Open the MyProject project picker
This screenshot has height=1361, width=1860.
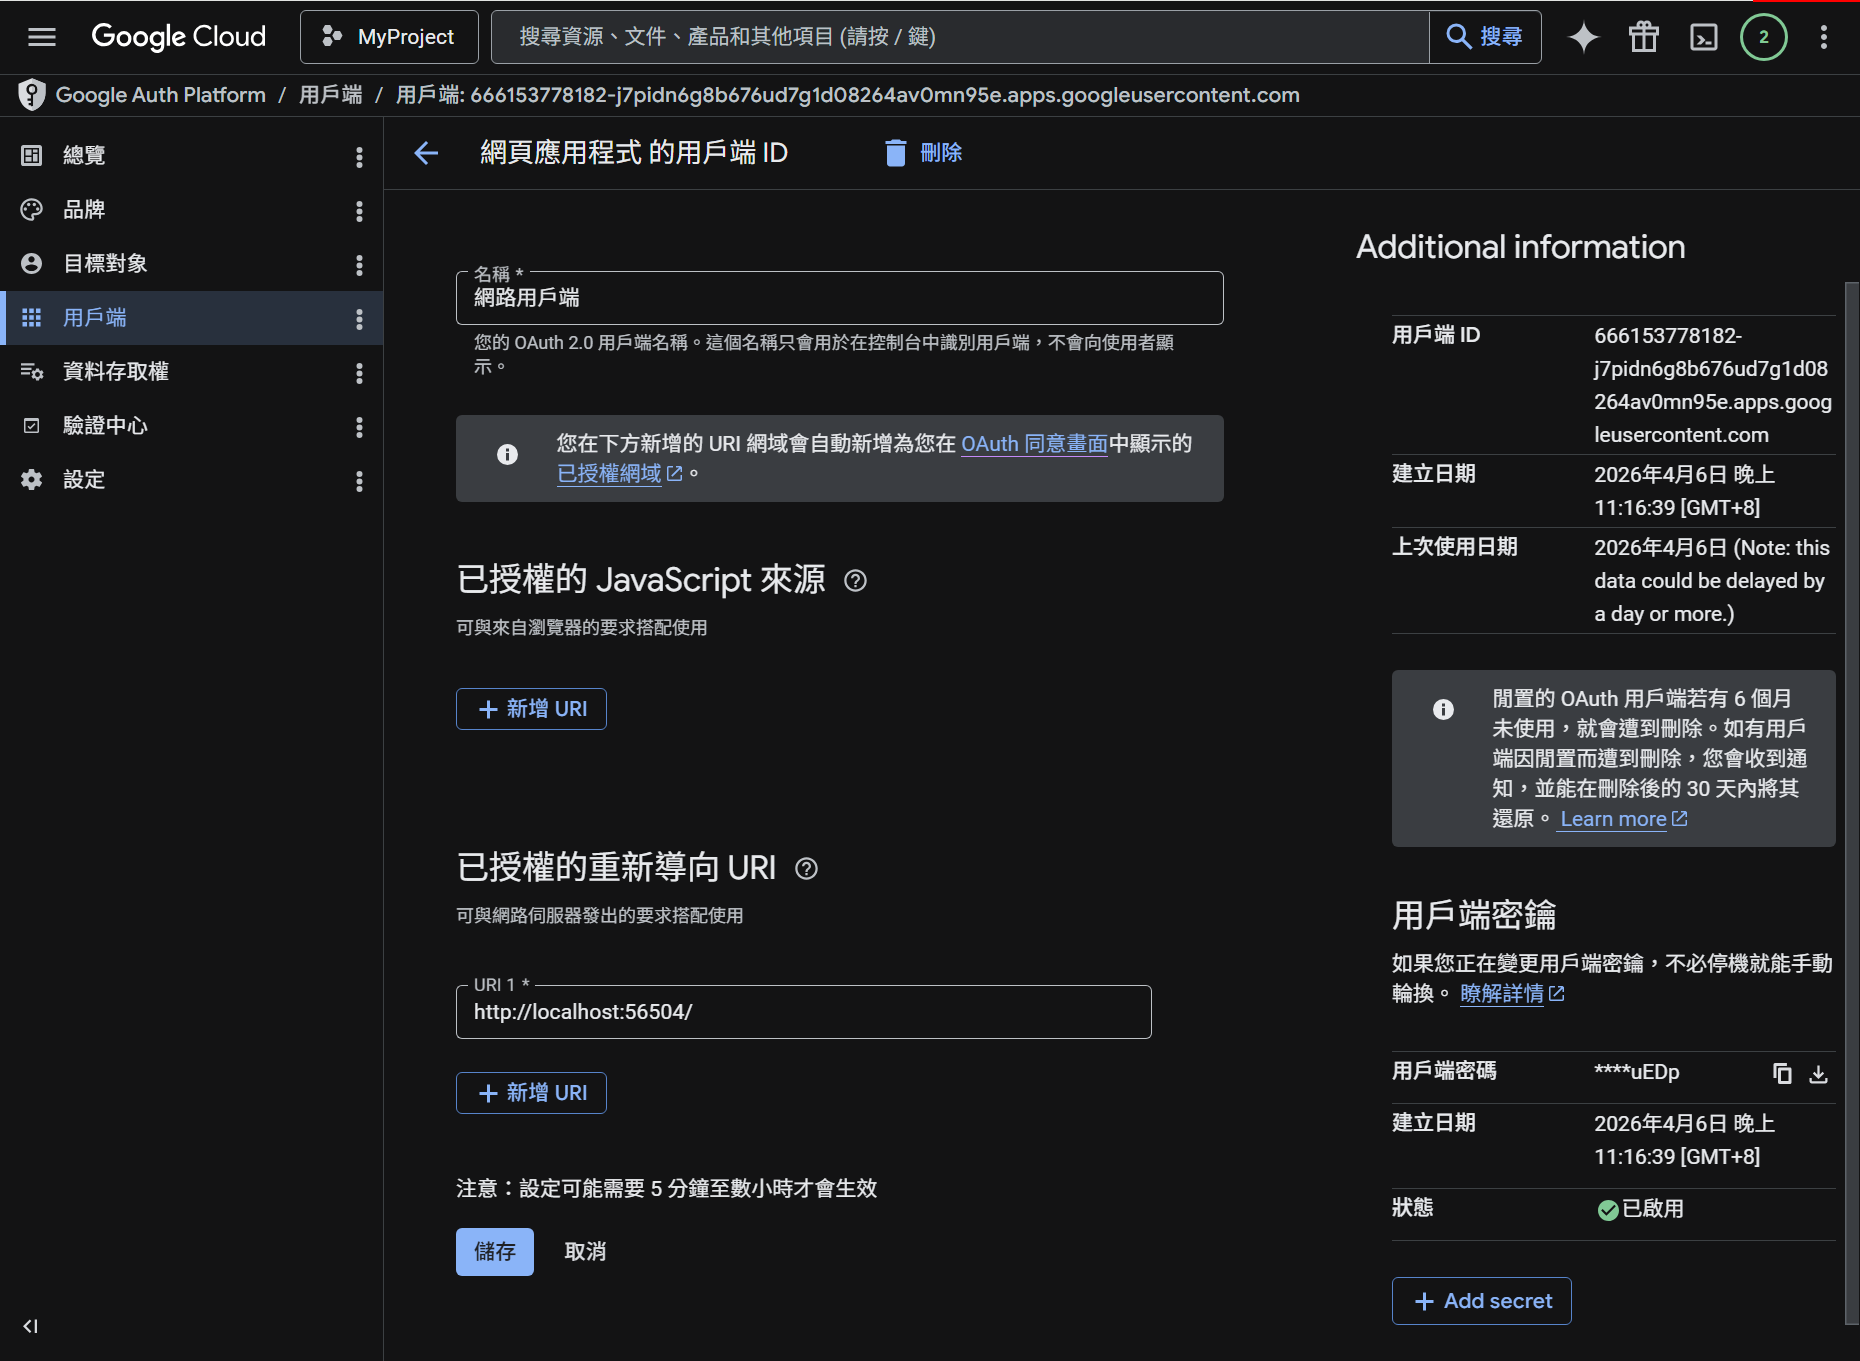click(x=389, y=36)
